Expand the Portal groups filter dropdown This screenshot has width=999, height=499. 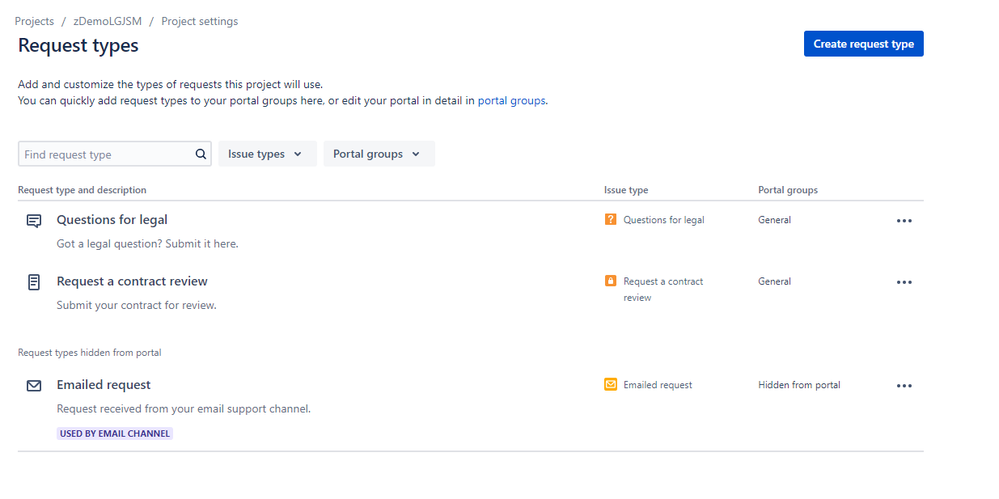[378, 154]
